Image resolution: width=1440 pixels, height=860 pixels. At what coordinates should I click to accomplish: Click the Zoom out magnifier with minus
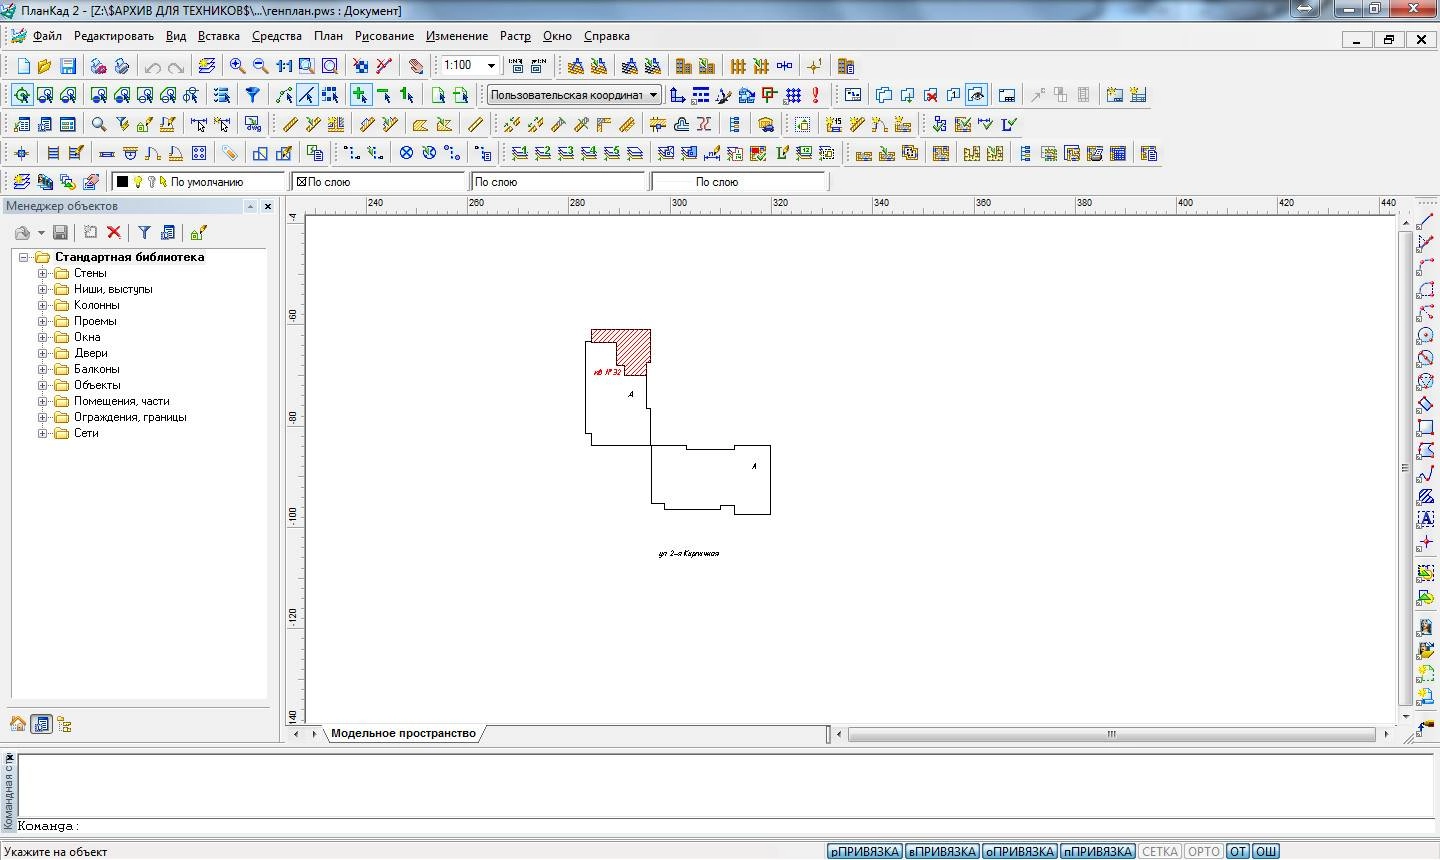(x=260, y=66)
